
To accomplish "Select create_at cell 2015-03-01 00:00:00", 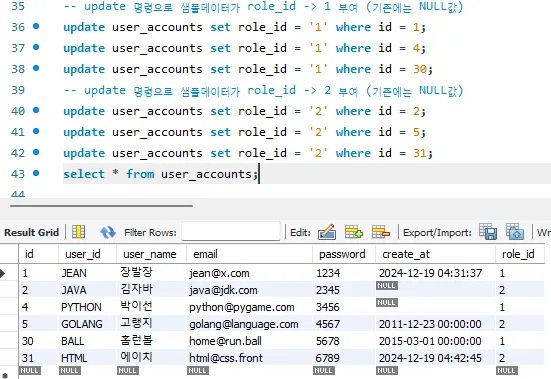I will (435, 341).
